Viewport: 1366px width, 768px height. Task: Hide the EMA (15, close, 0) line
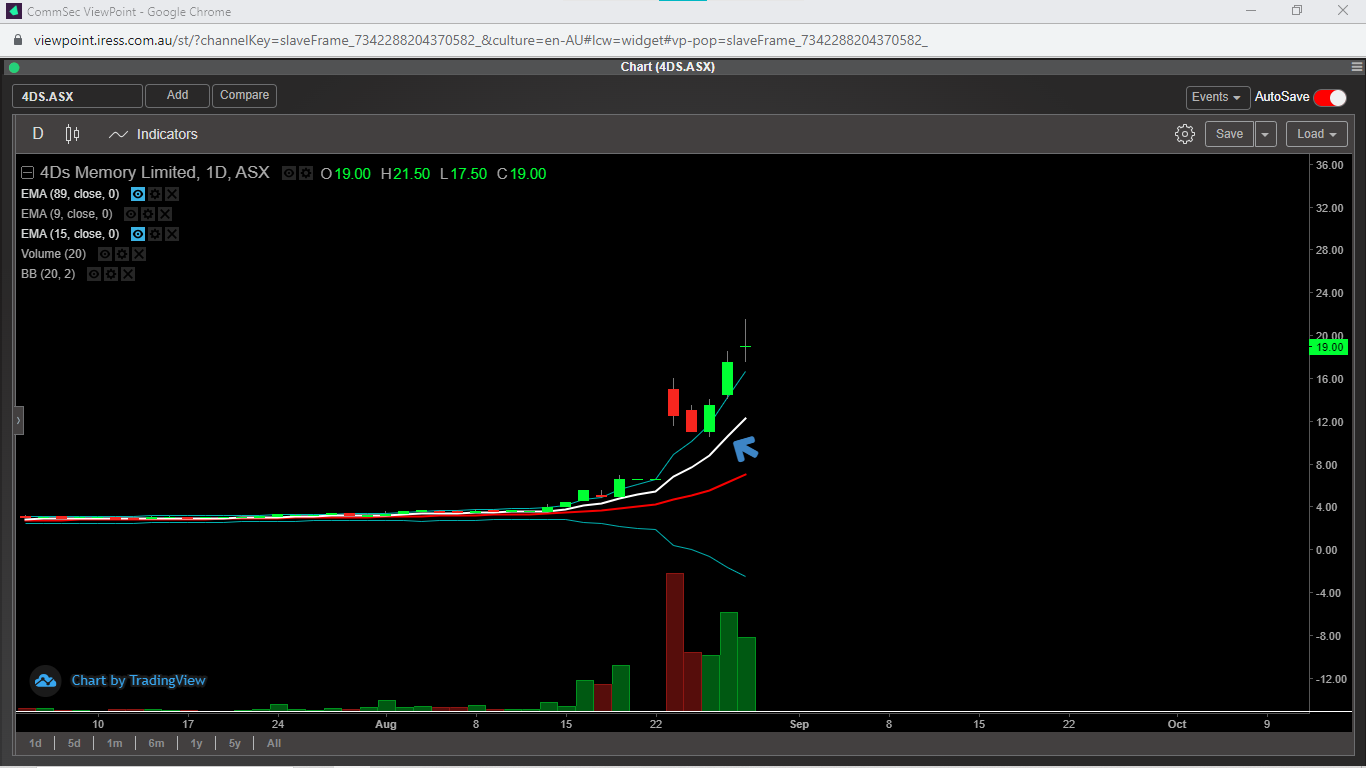(138, 234)
